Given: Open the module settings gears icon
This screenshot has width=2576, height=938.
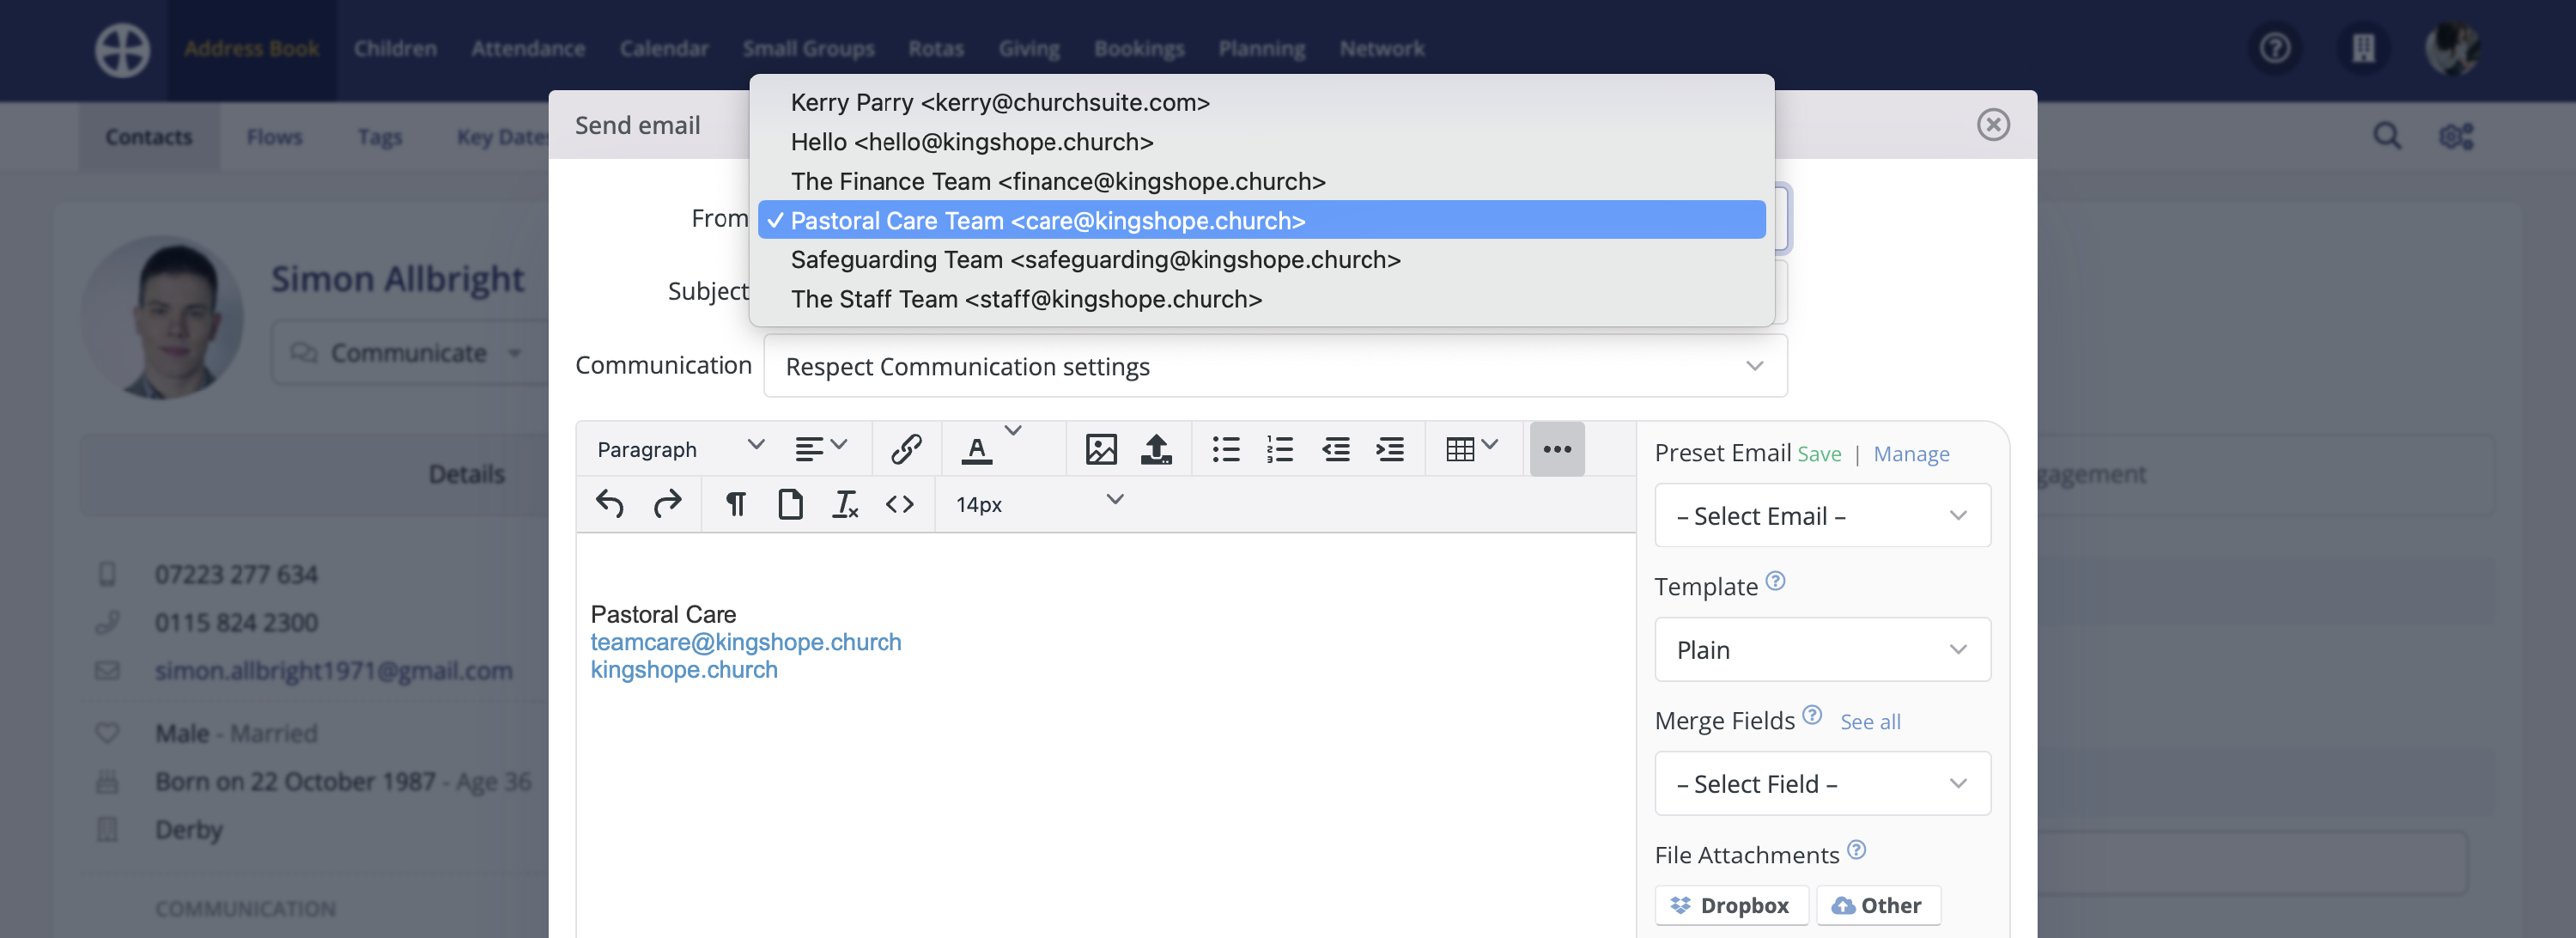Looking at the screenshot, I should pos(2456,136).
